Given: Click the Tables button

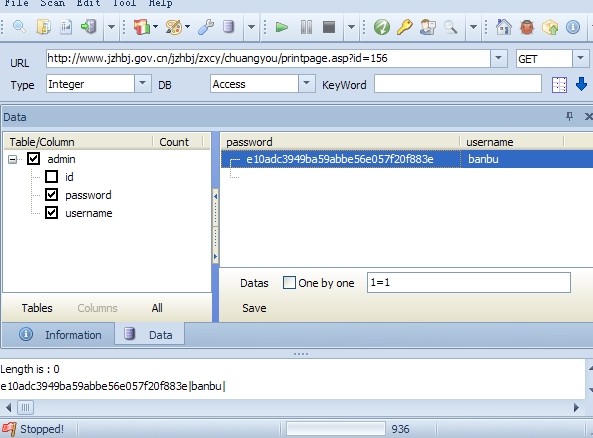Looking at the screenshot, I should pyautogui.click(x=37, y=308).
